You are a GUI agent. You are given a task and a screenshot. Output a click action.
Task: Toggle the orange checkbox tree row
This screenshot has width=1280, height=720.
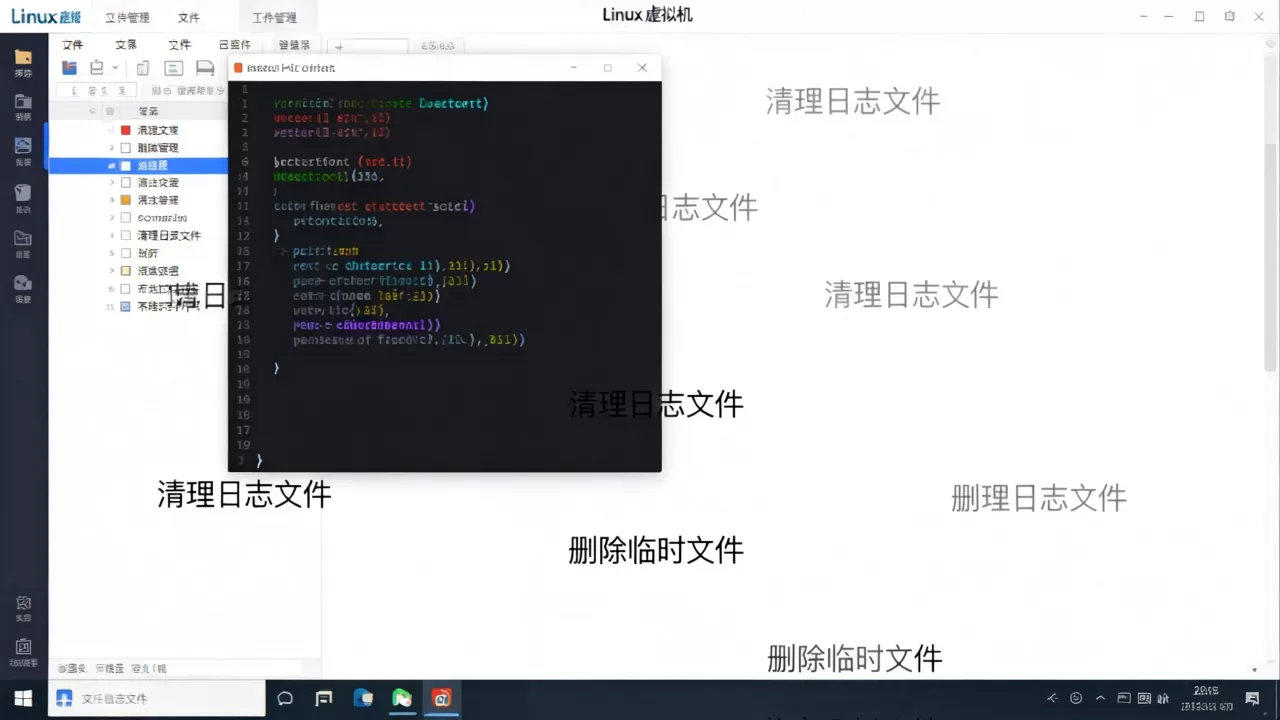point(125,200)
